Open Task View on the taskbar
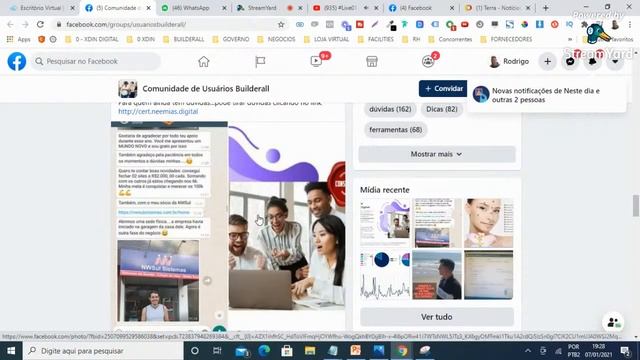The width and height of the screenshot is (640, 360). point(217,351)
